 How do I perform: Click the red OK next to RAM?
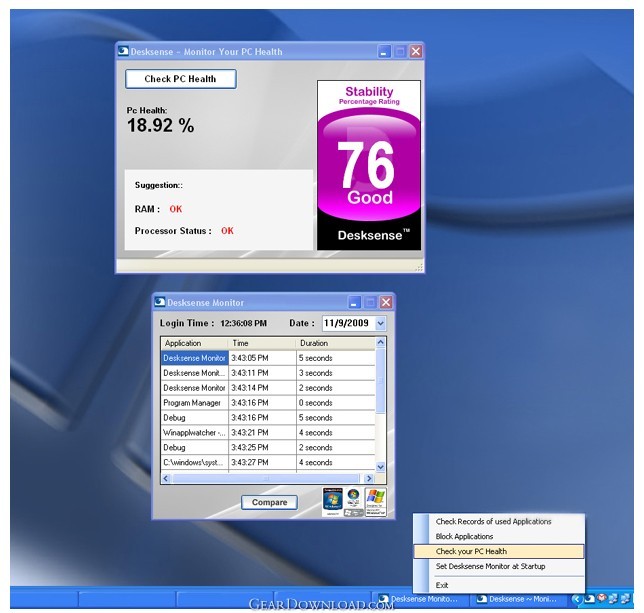pyautogui.click(x=176, y=209)
